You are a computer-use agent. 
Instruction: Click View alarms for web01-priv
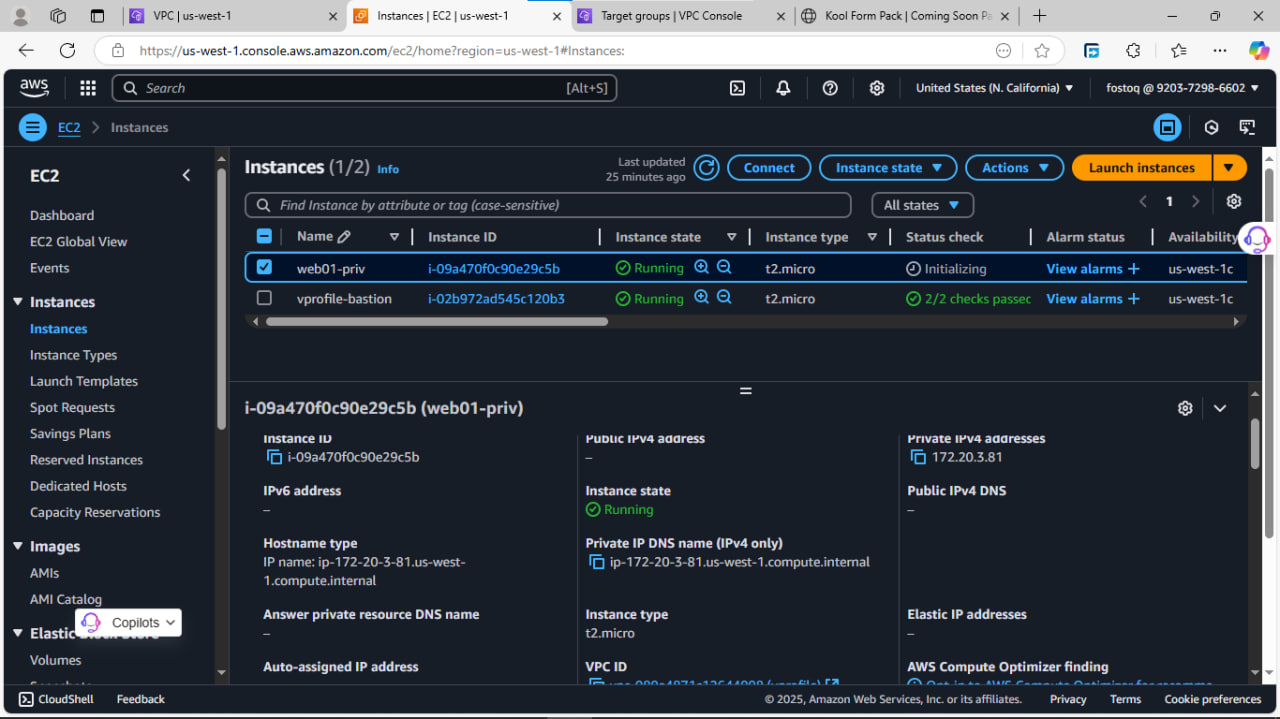coord(1093,268)
